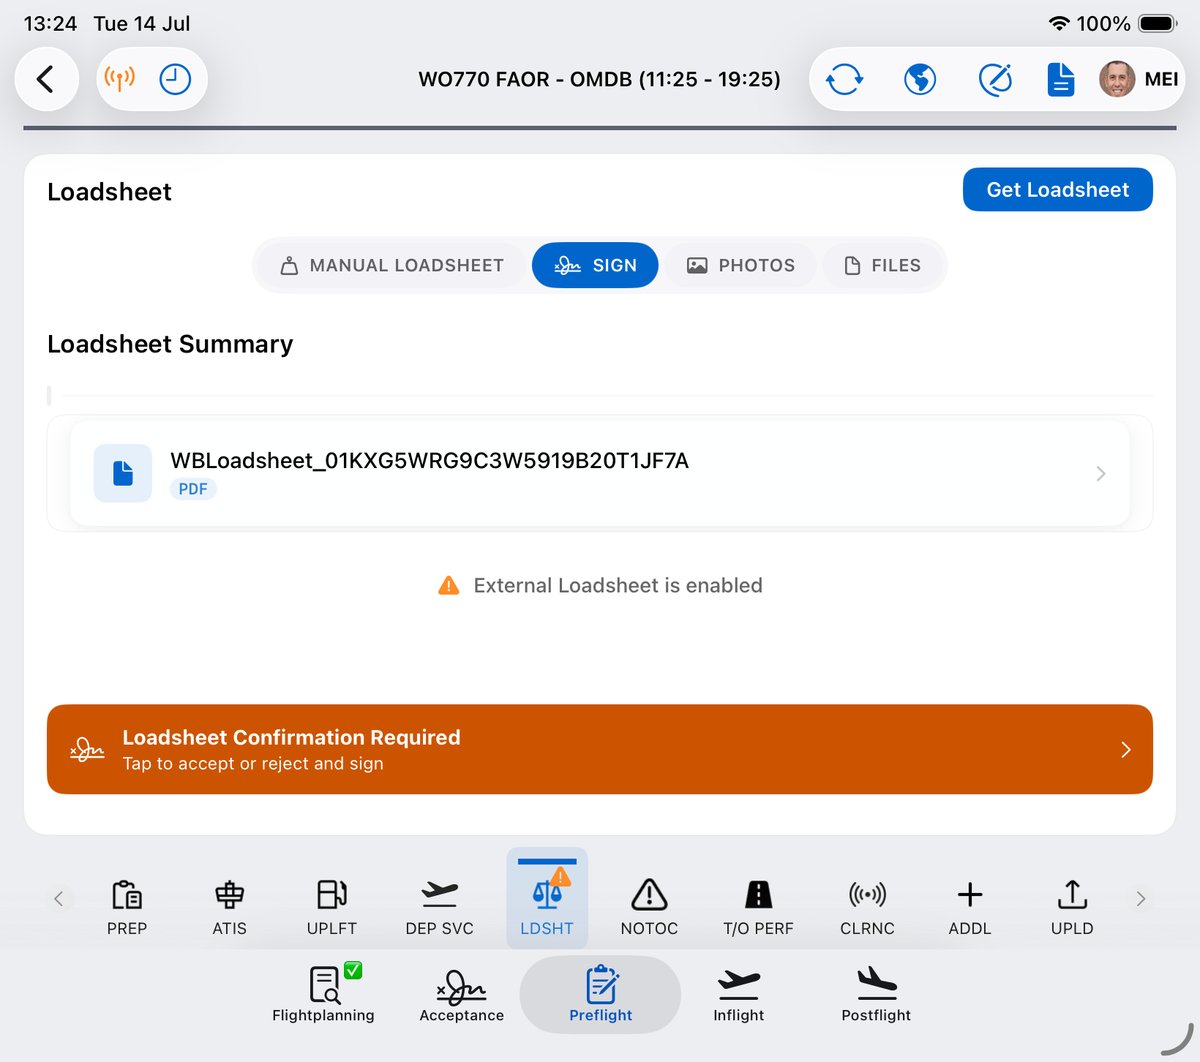Viewport: 1200px width, 1062px height.
Task: Tap the External Loadsheet warning triangle
Action: coord(449,585)
